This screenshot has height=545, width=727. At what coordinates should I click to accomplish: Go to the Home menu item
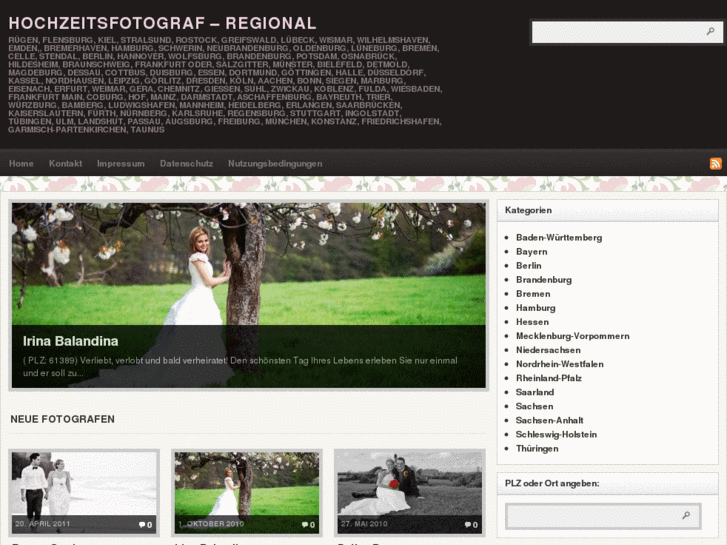coord(21,163)
